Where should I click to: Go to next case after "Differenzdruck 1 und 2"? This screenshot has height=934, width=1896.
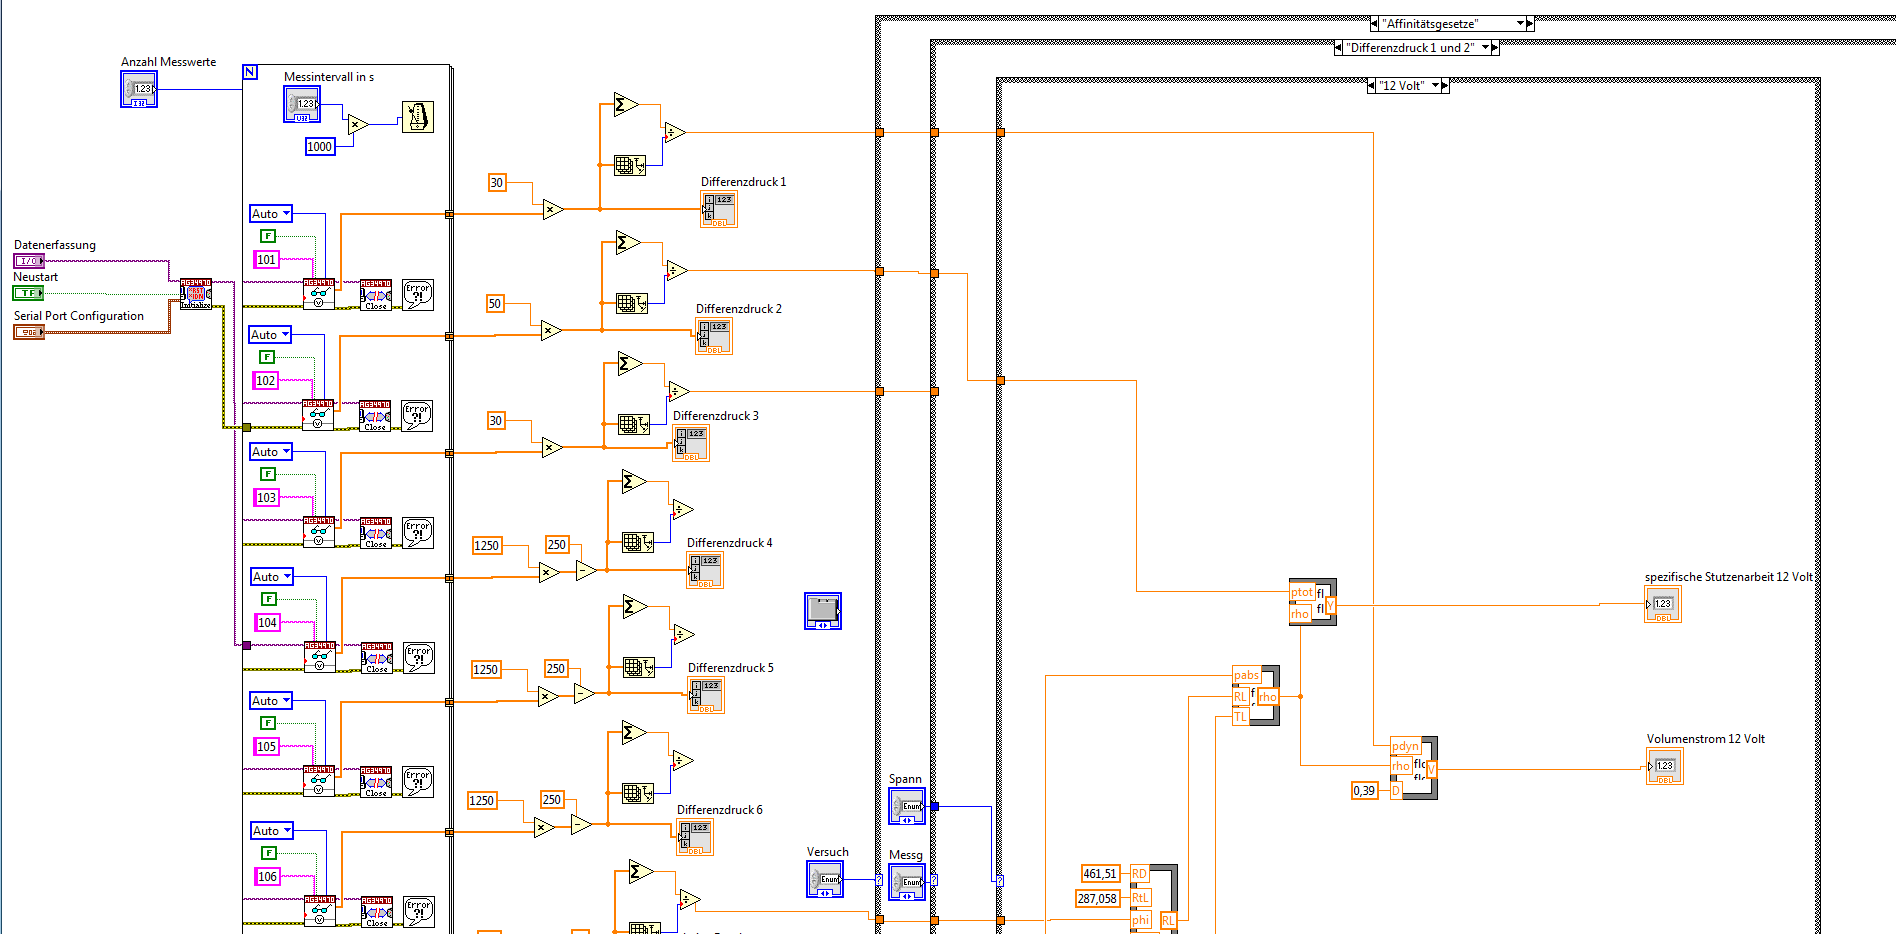point(1495,48)
